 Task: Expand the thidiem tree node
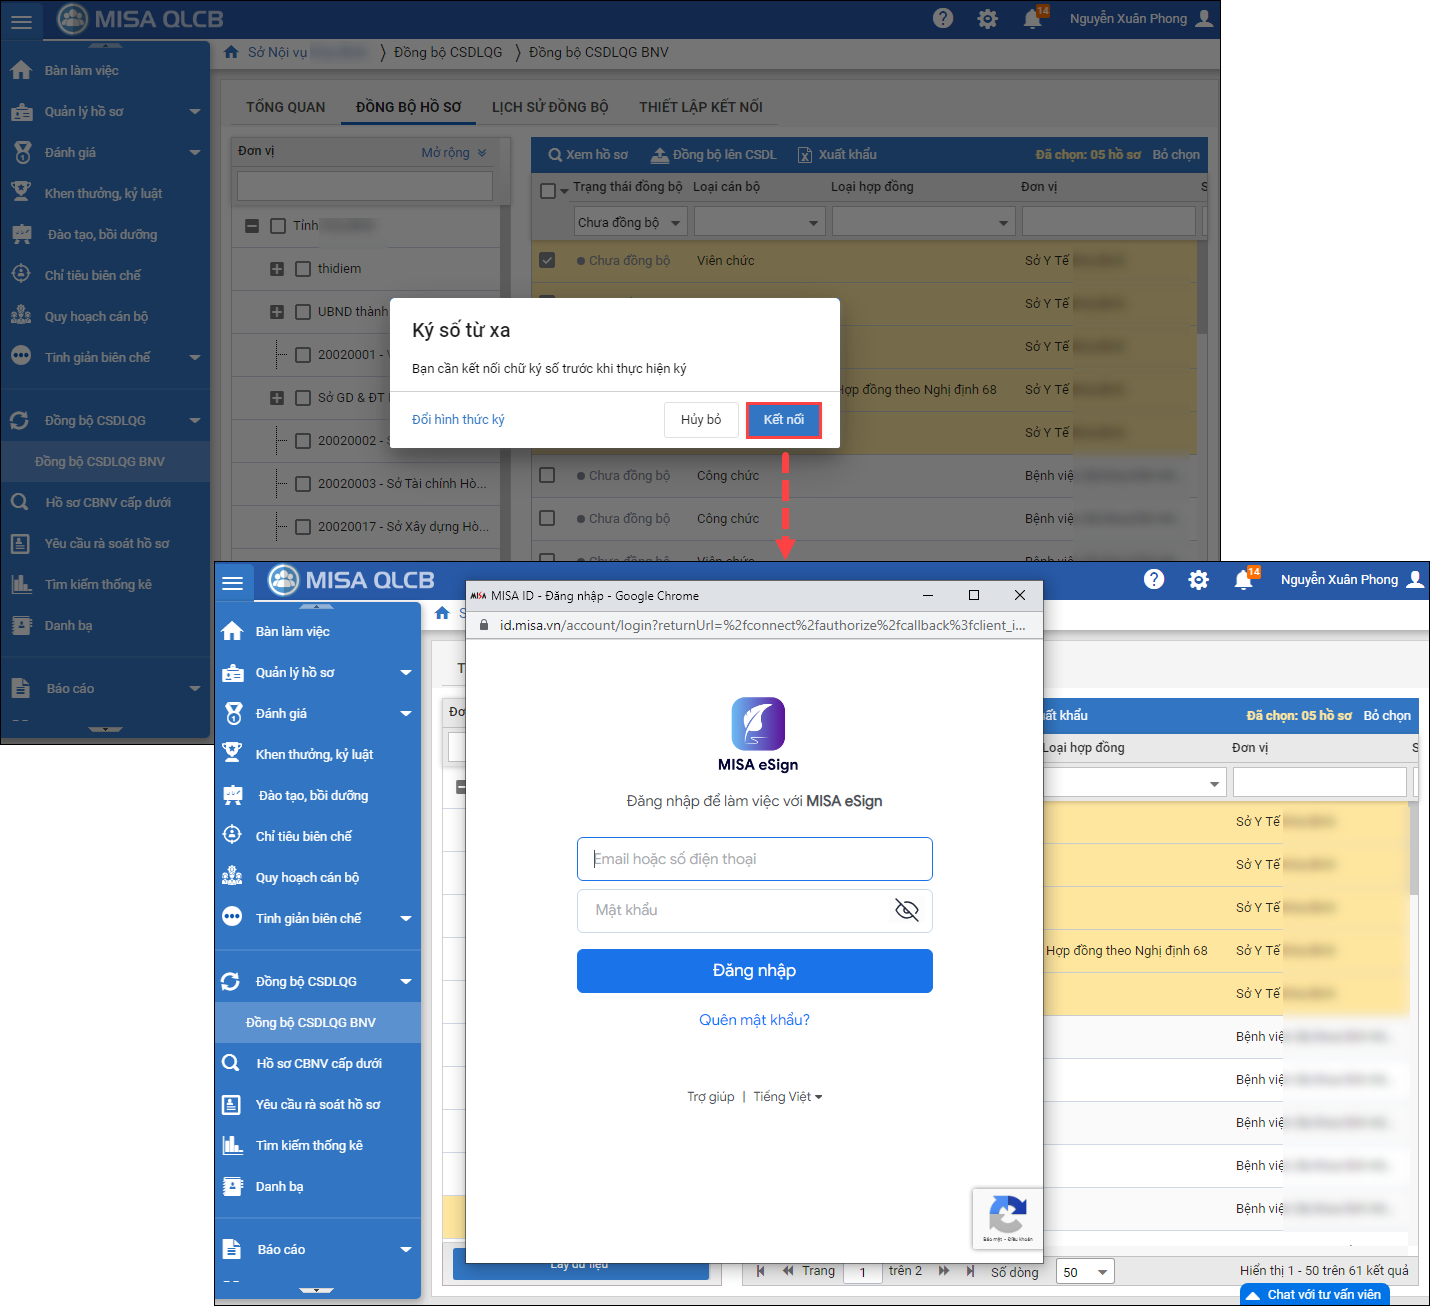tap(277, 269)
